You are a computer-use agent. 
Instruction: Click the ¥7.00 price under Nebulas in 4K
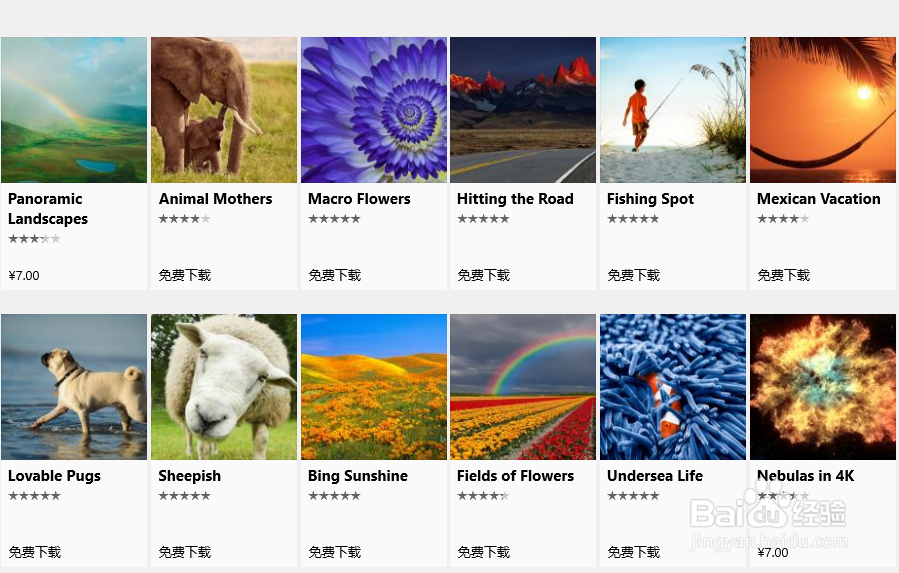(773, 553)
